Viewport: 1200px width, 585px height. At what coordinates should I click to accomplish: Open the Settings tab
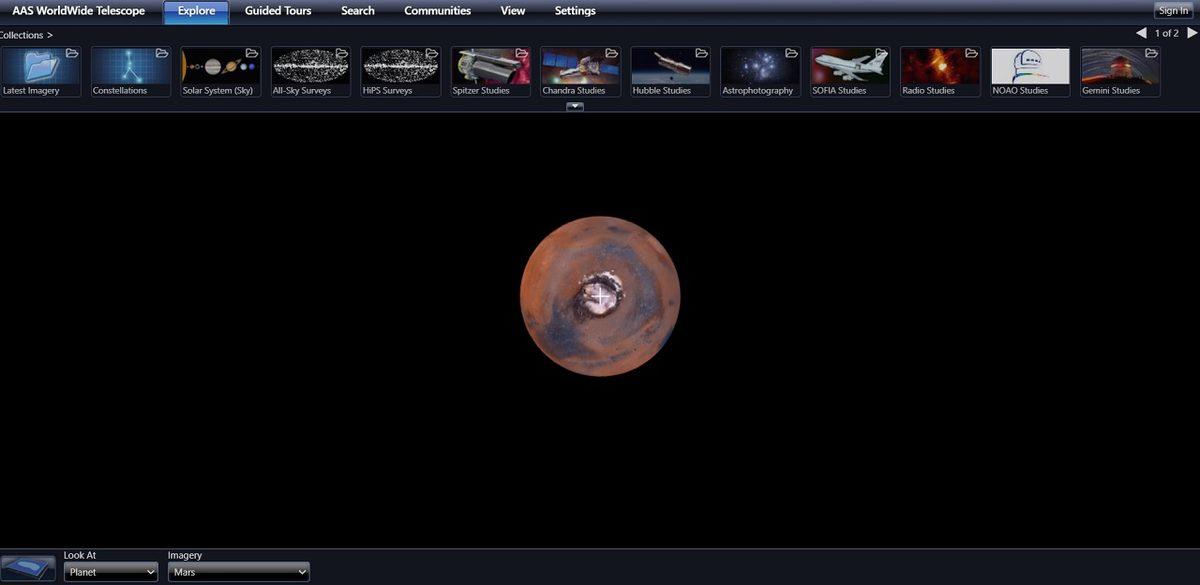[575, 11]
